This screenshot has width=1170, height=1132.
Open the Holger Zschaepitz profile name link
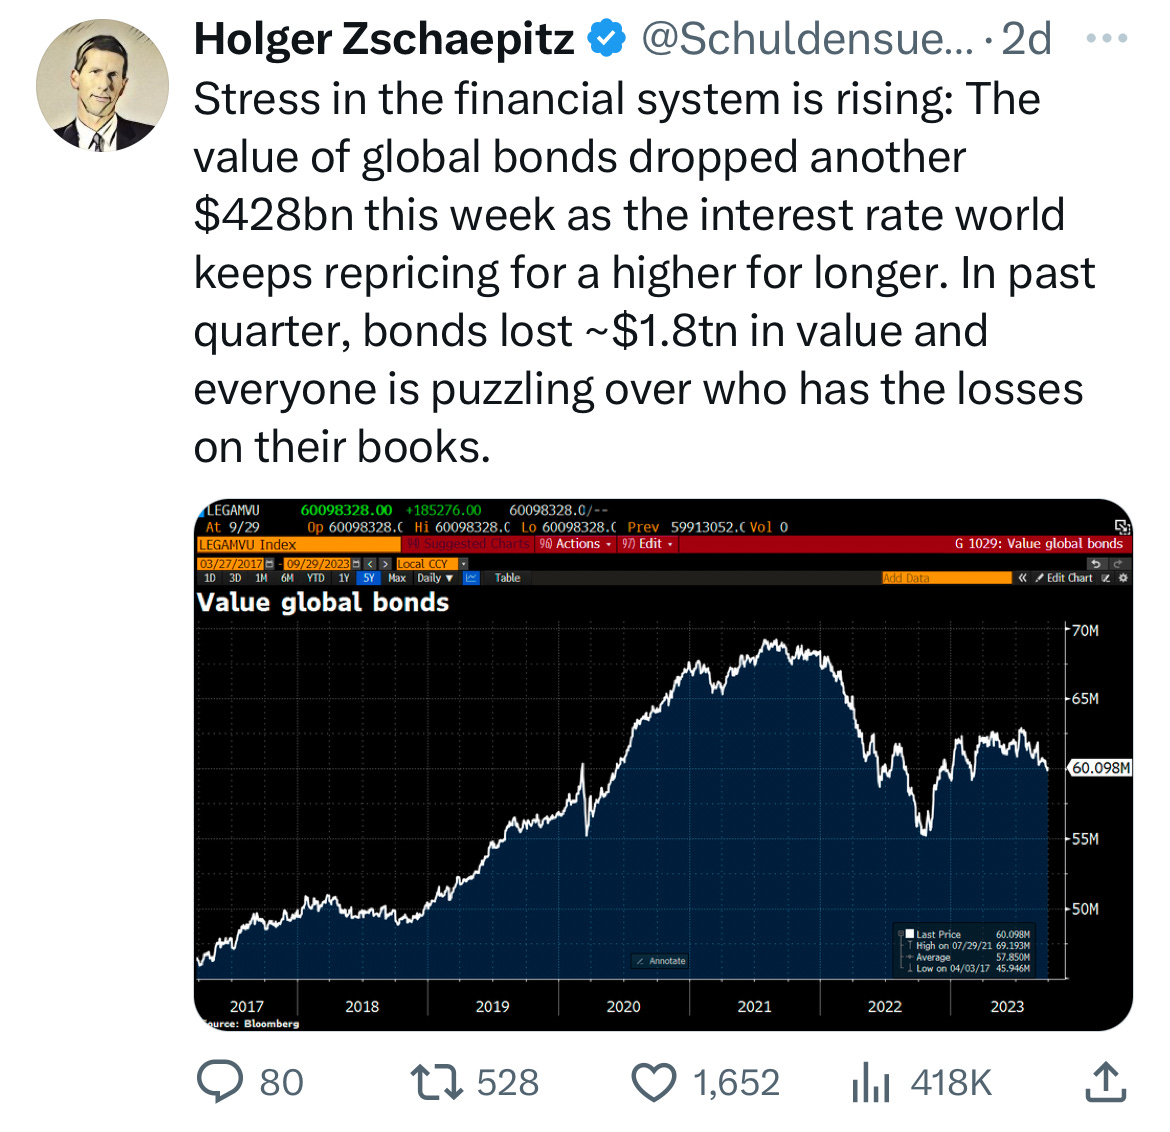[x=384, y=39]
